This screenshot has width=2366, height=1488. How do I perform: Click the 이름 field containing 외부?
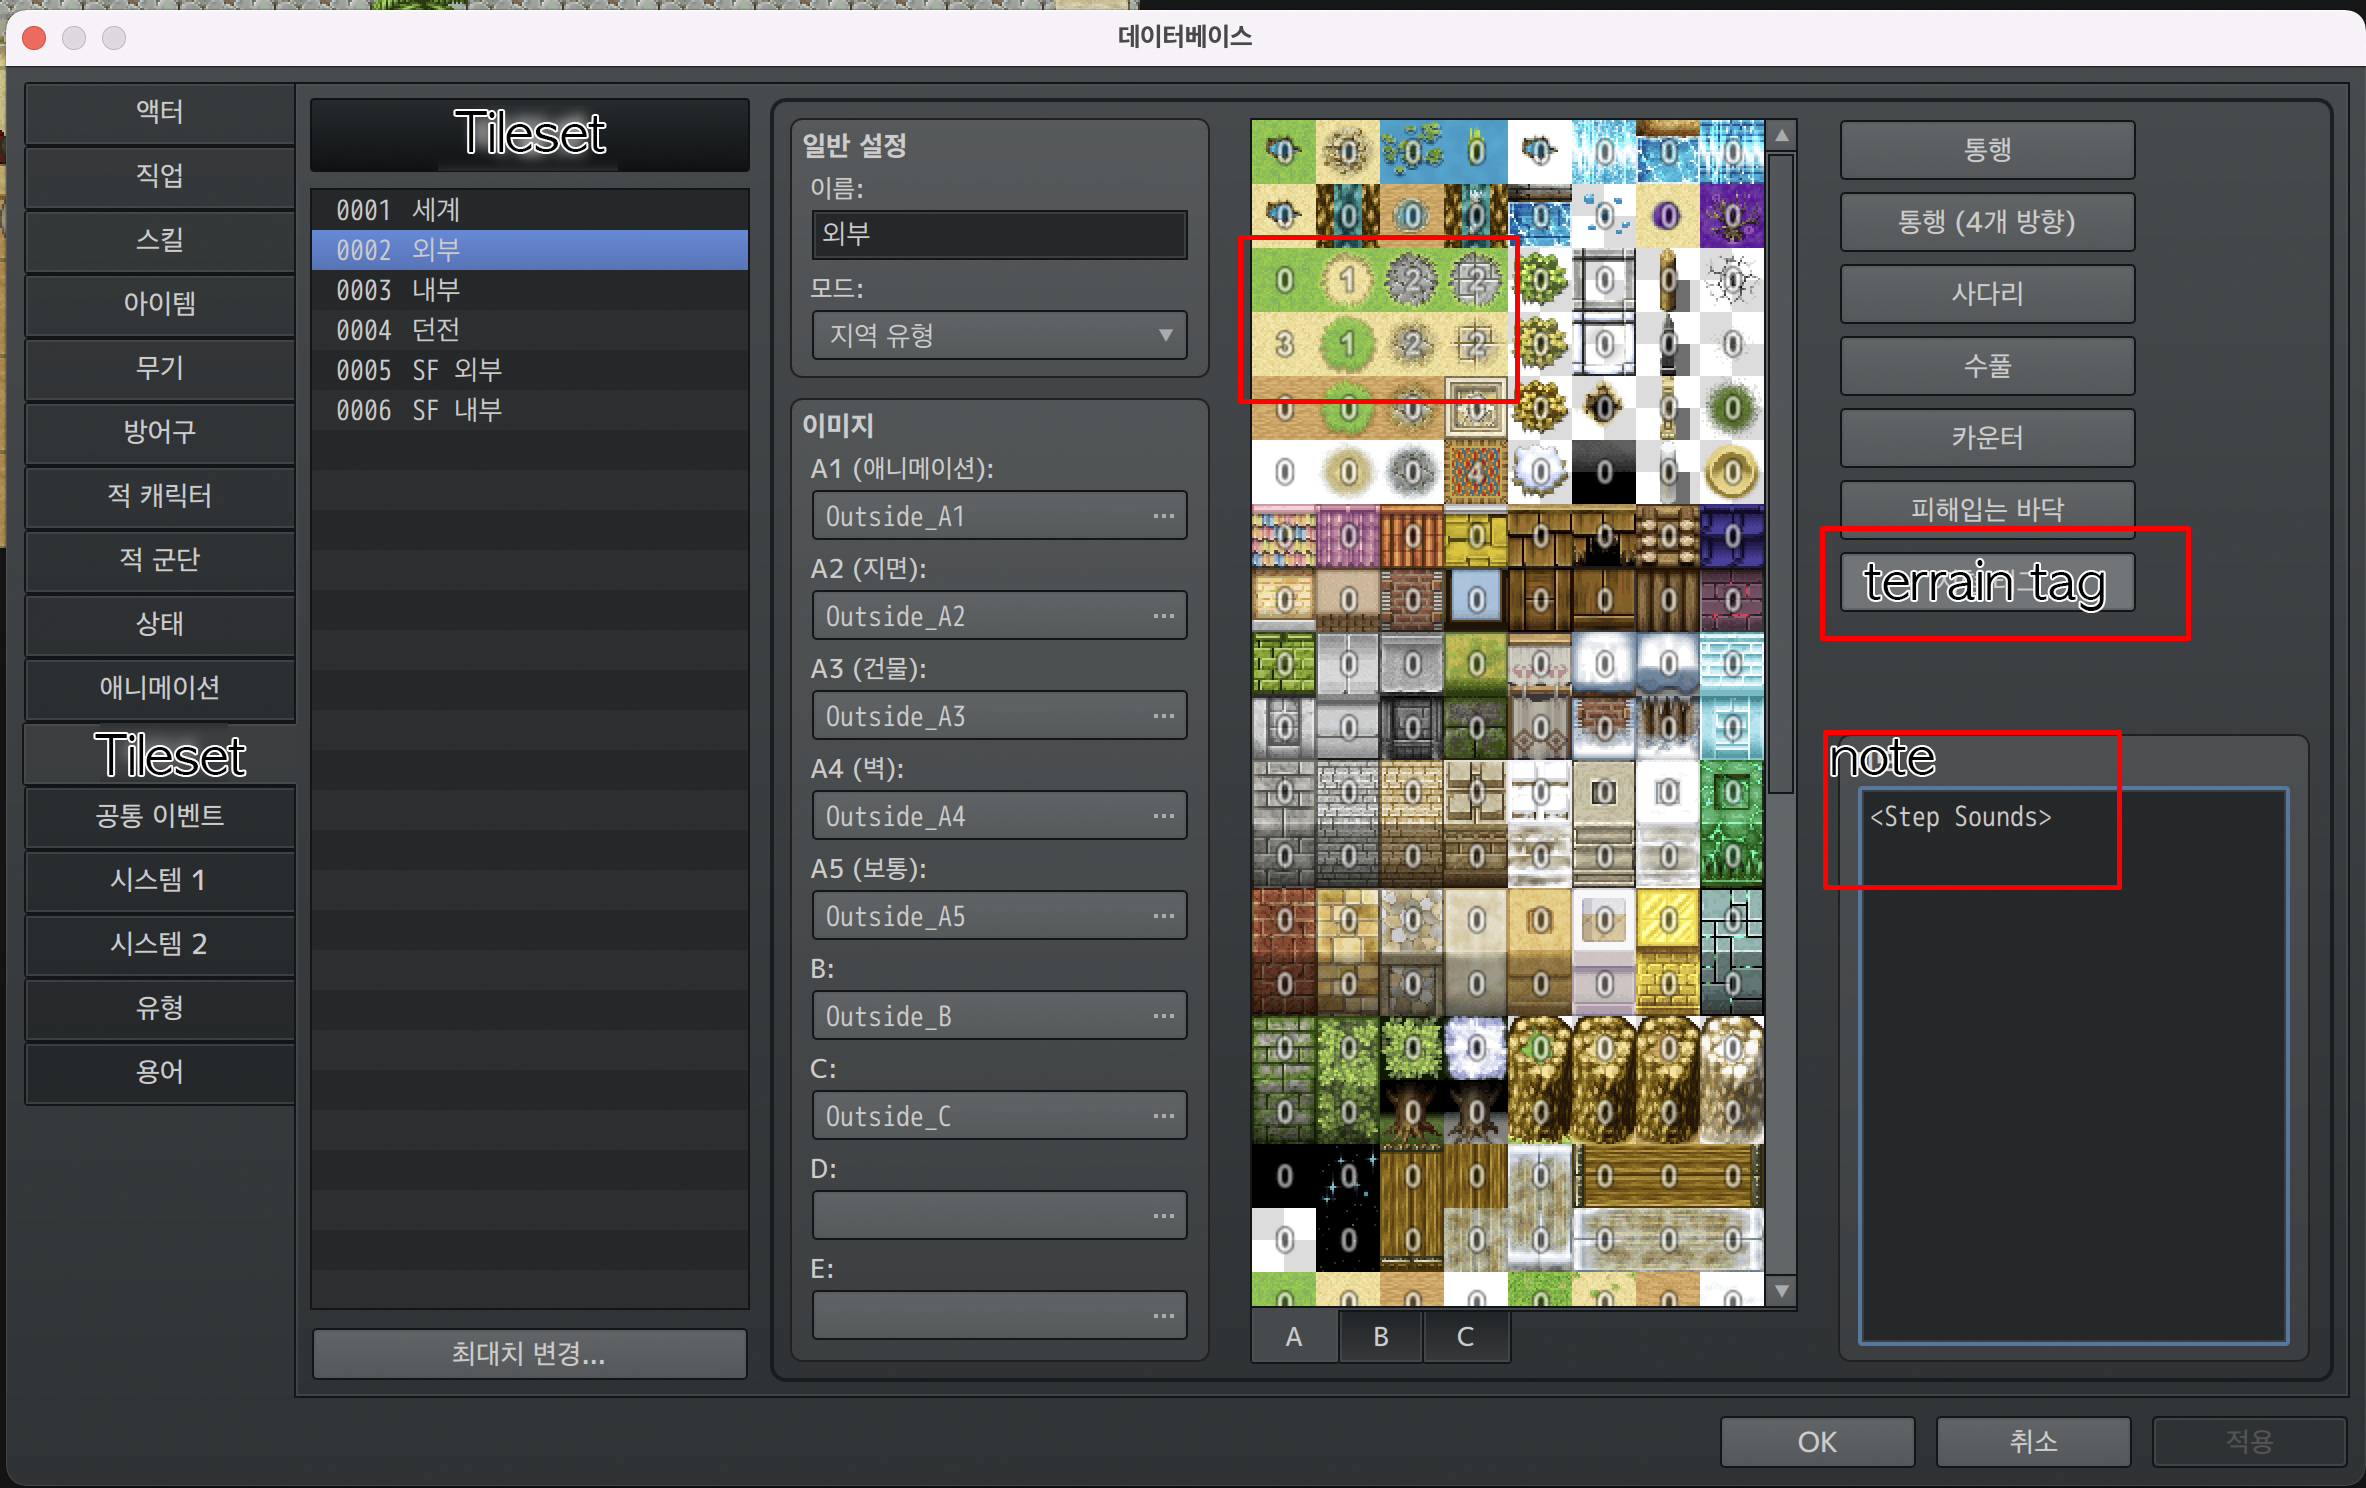999,234
